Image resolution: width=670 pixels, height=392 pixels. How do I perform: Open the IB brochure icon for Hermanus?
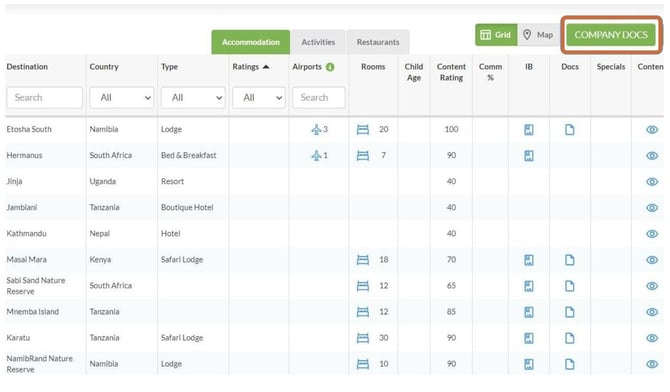[529, 156]
